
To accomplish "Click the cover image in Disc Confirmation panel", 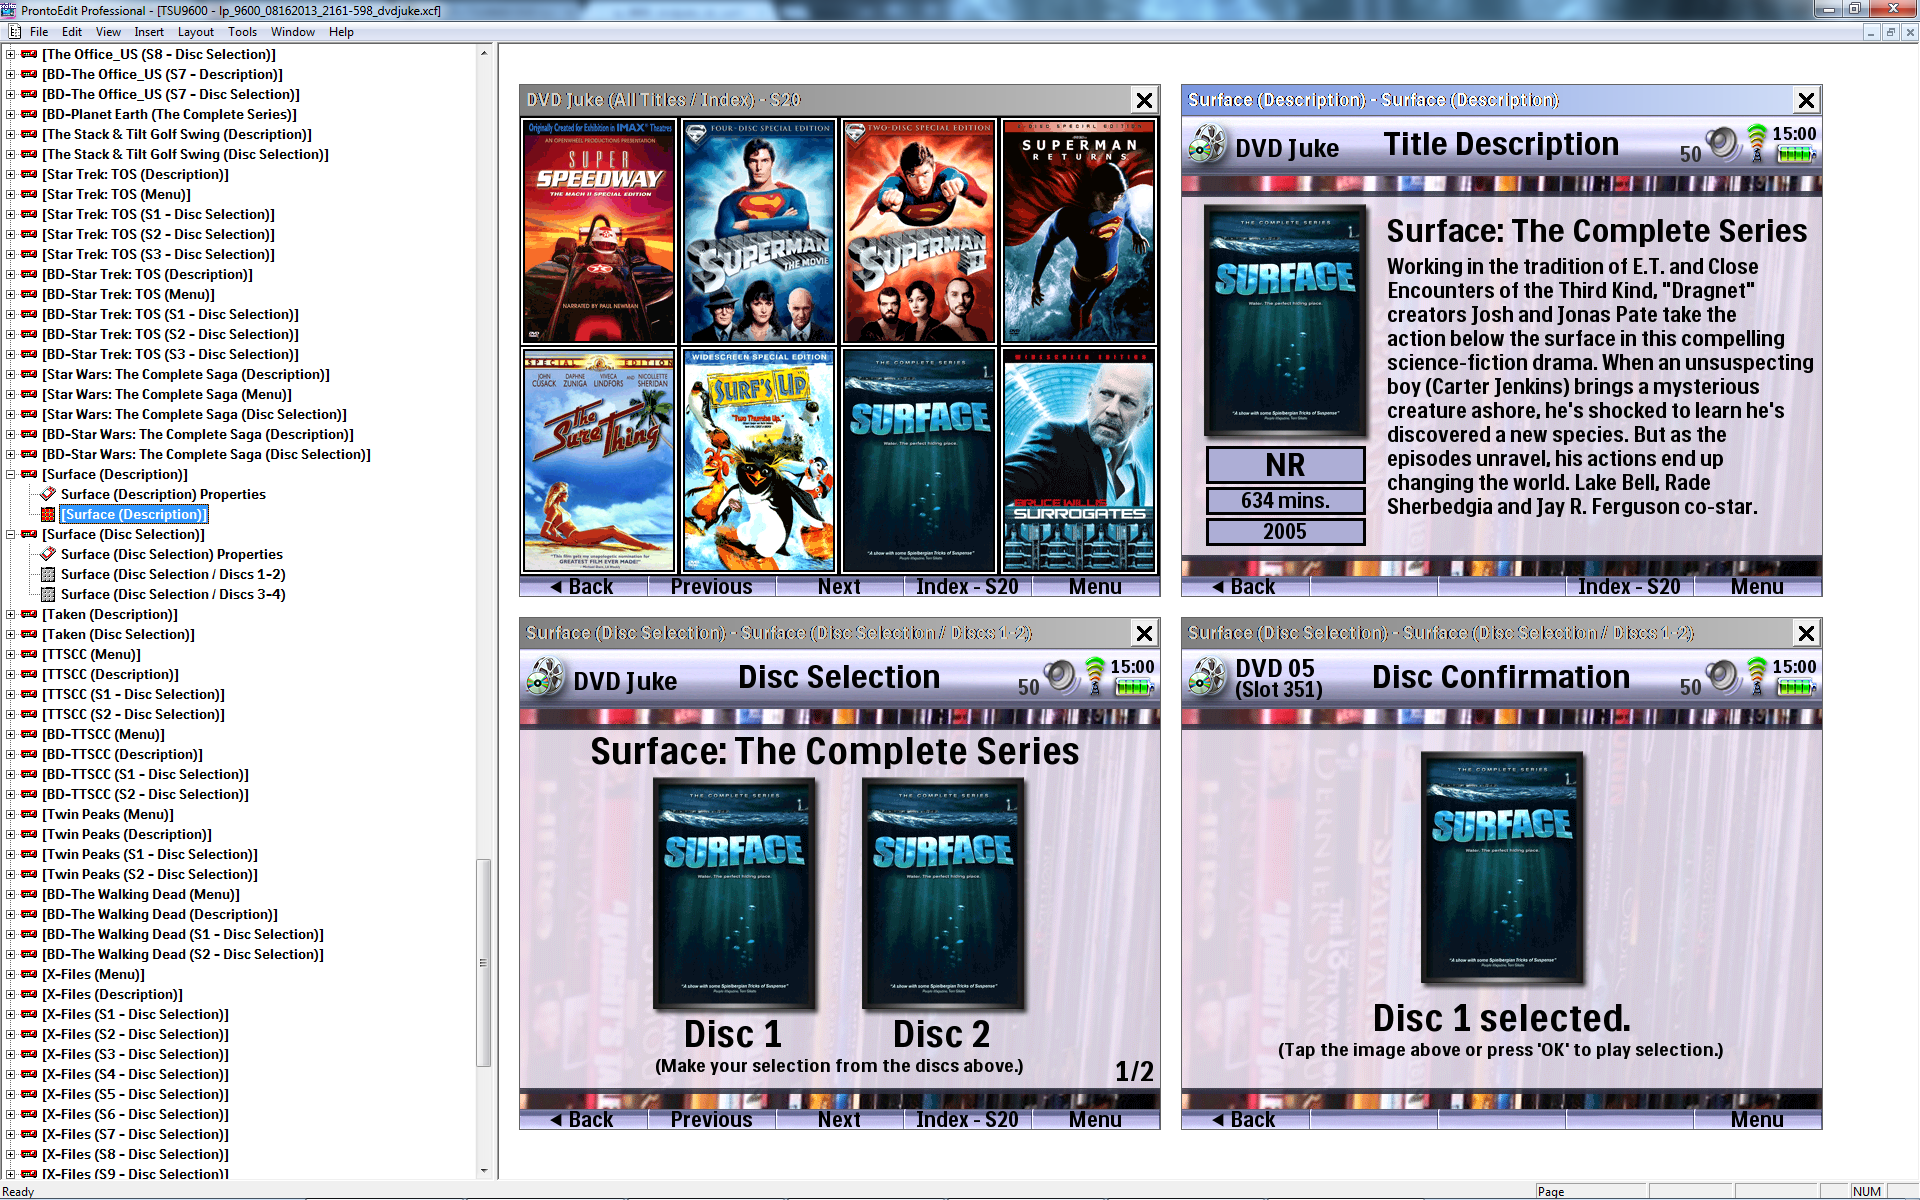I will tap(1501, 868).
